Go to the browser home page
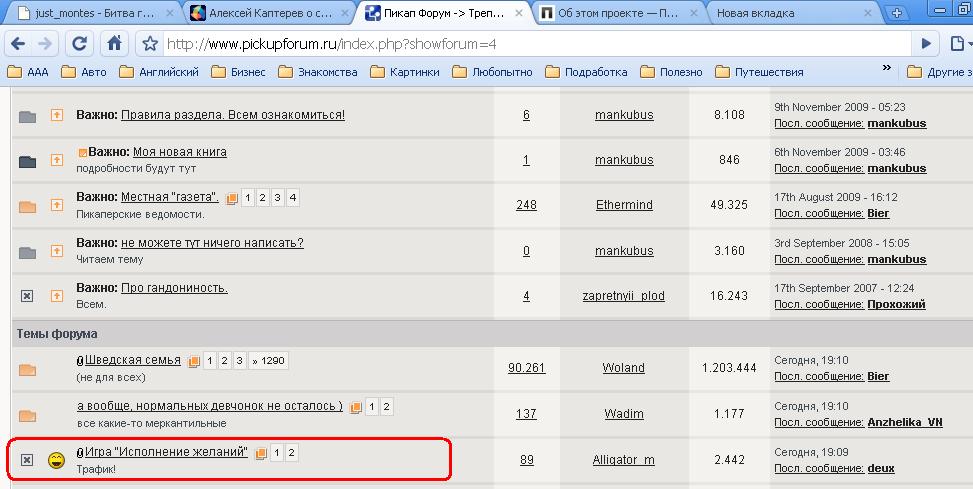Screen dimensions: 973x489 (x=115, y=44)
